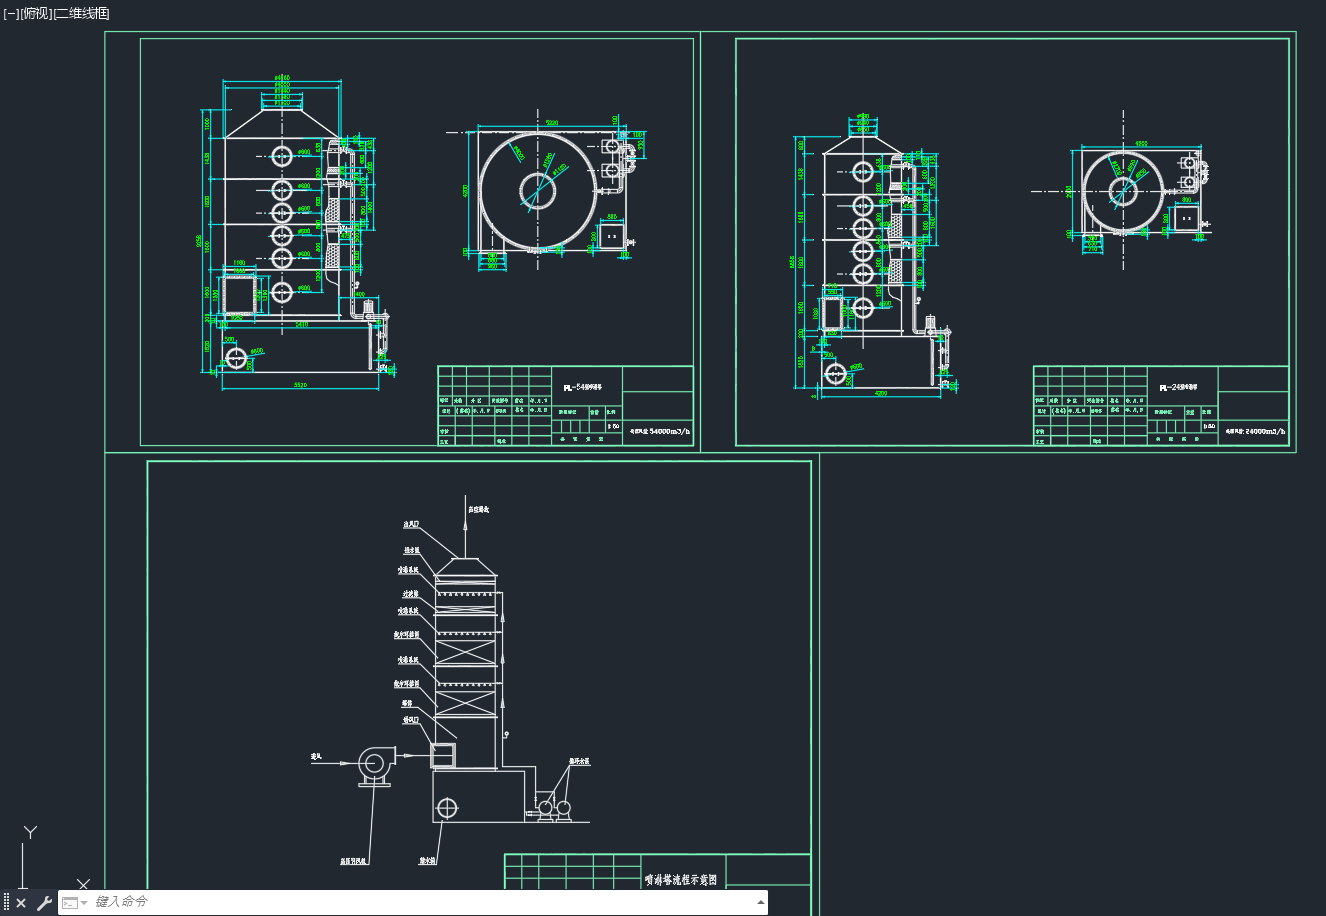Select the 6530 bottom dimension text
The image size is (1326, 916).
[299, 385]
